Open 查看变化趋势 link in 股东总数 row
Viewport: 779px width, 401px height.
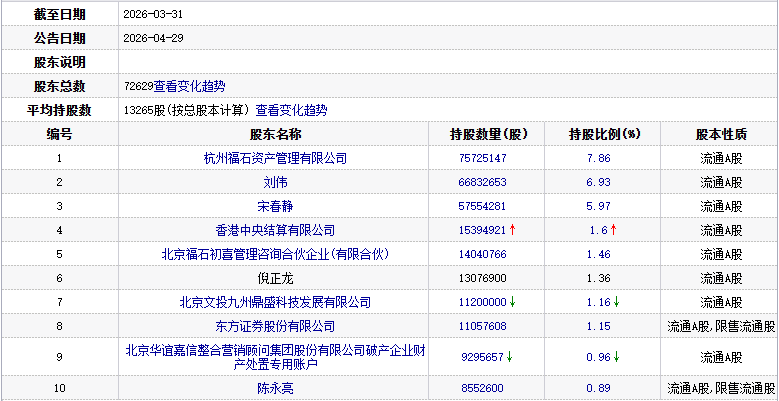190,87
